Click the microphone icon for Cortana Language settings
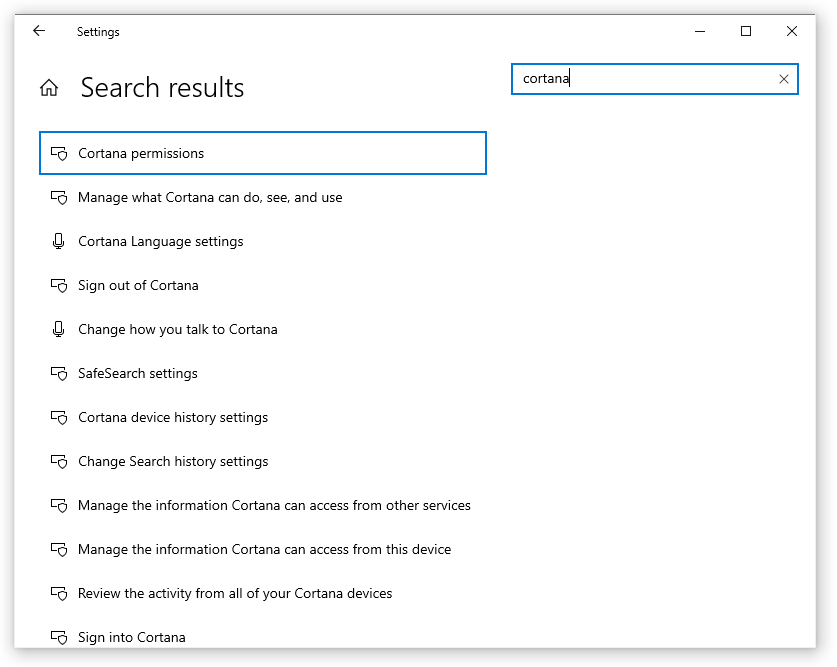The image size is (837, 667). pyautogui.click(x=59, y=242)
